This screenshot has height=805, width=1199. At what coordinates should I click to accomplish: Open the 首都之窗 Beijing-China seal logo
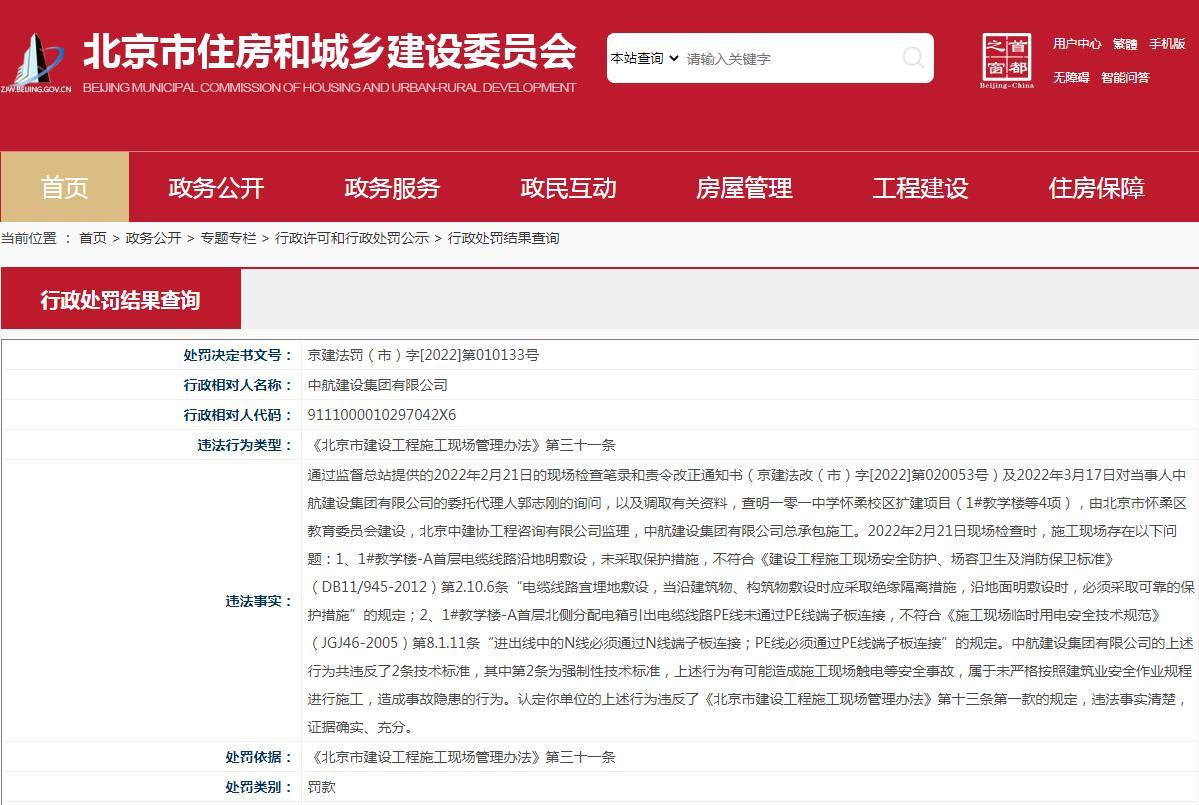[1006, 60]
